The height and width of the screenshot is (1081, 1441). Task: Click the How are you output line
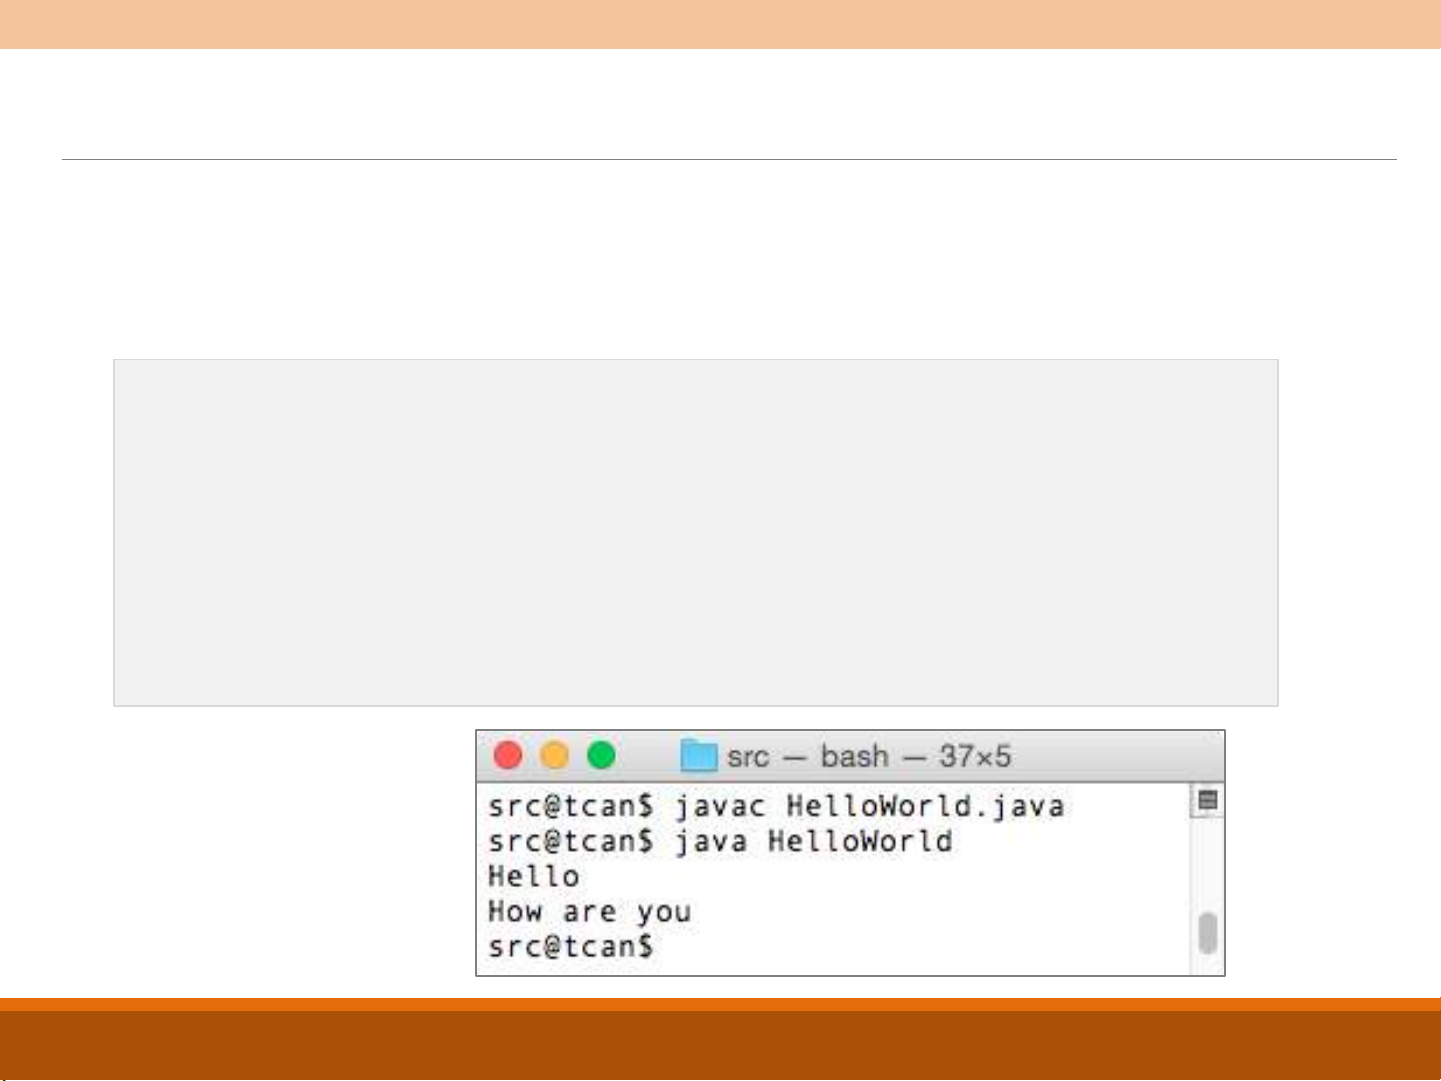pyautogui.click(x=589, y=912)
